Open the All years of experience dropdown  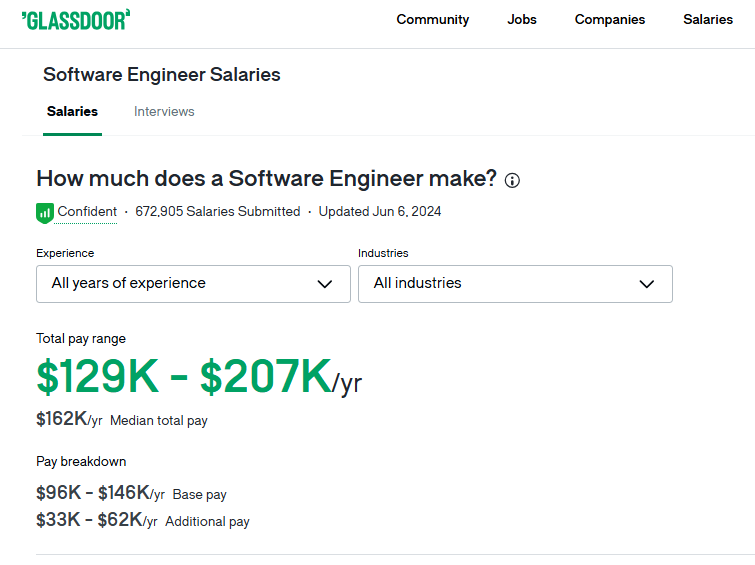point(193,284)
